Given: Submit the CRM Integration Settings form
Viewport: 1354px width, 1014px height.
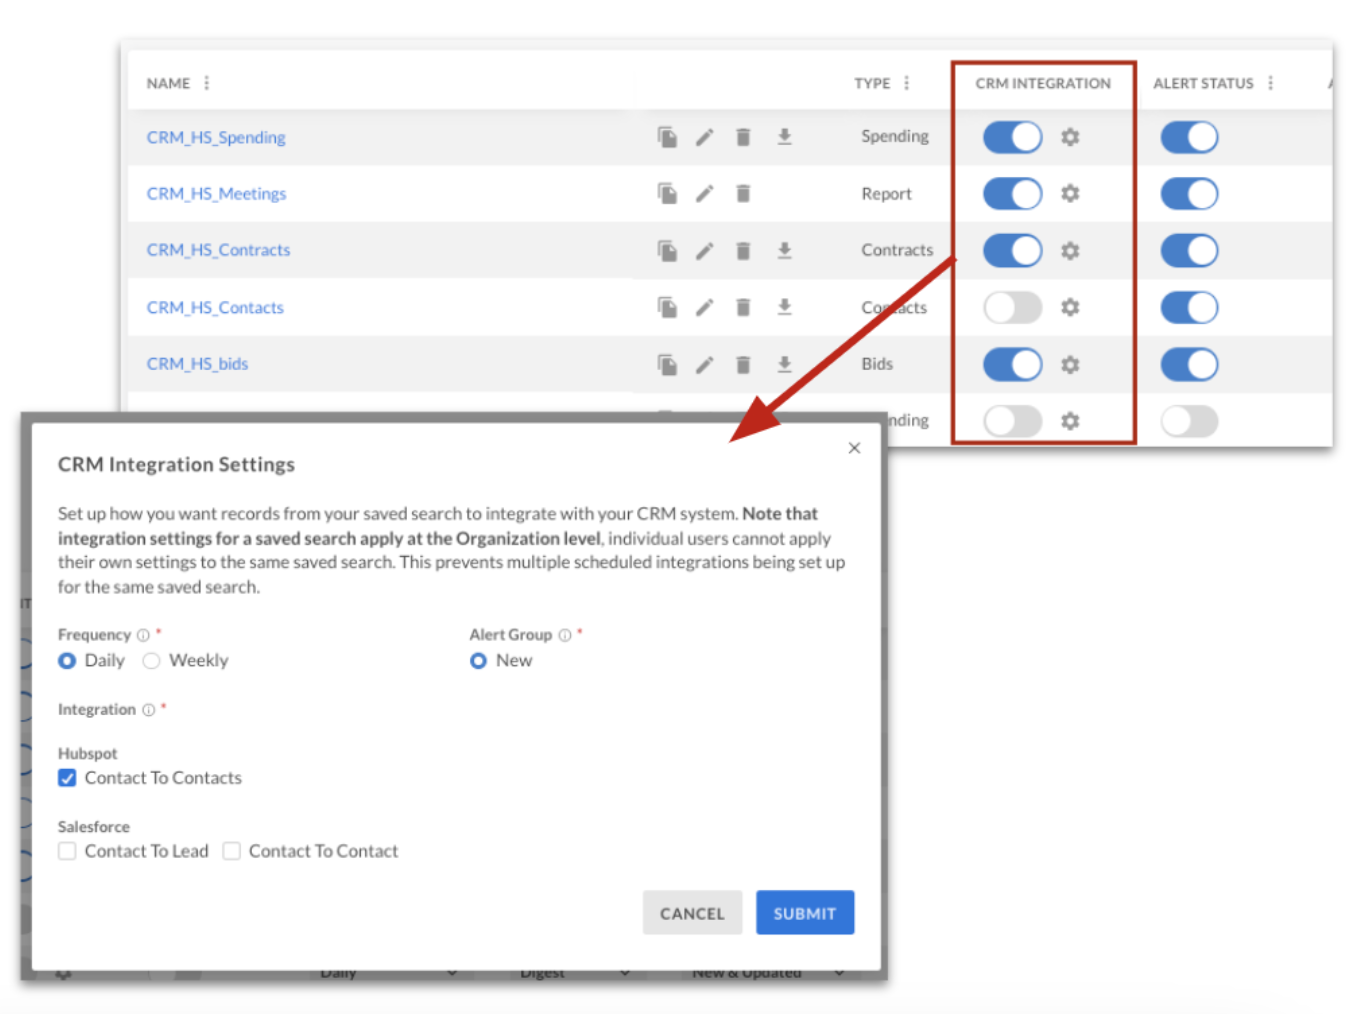Looking at the screenshot, I should [805, 912].
